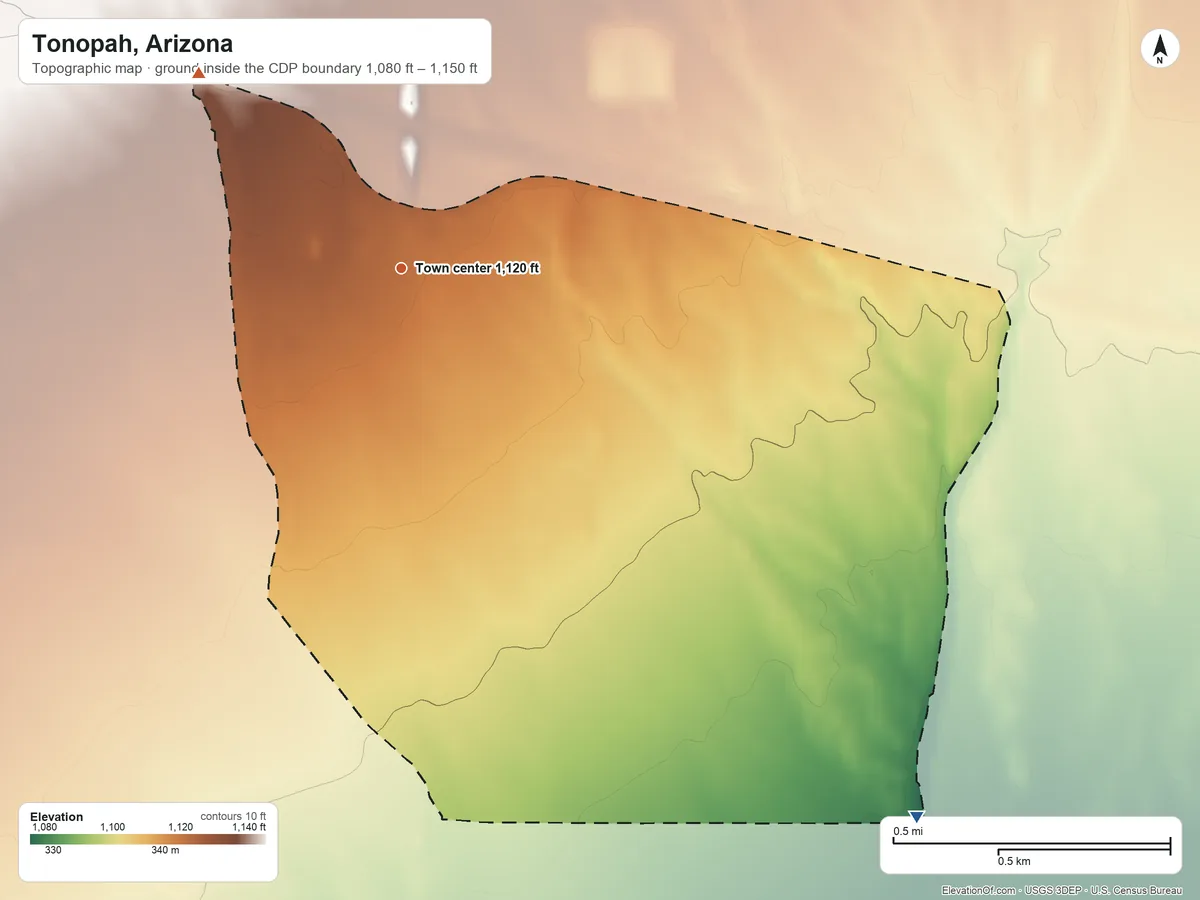Click the 'Elevation' legend heading

(x=57, y=817)
